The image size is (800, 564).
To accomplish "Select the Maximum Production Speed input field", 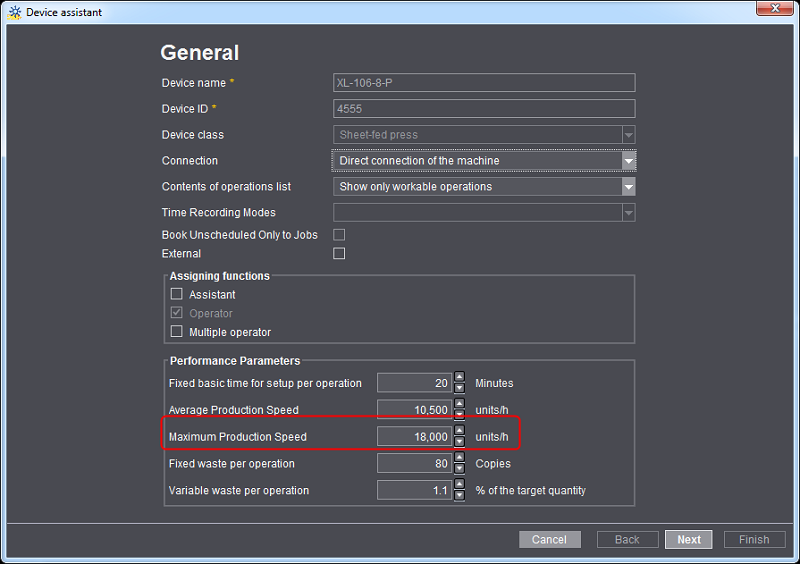I will point(414,437).
